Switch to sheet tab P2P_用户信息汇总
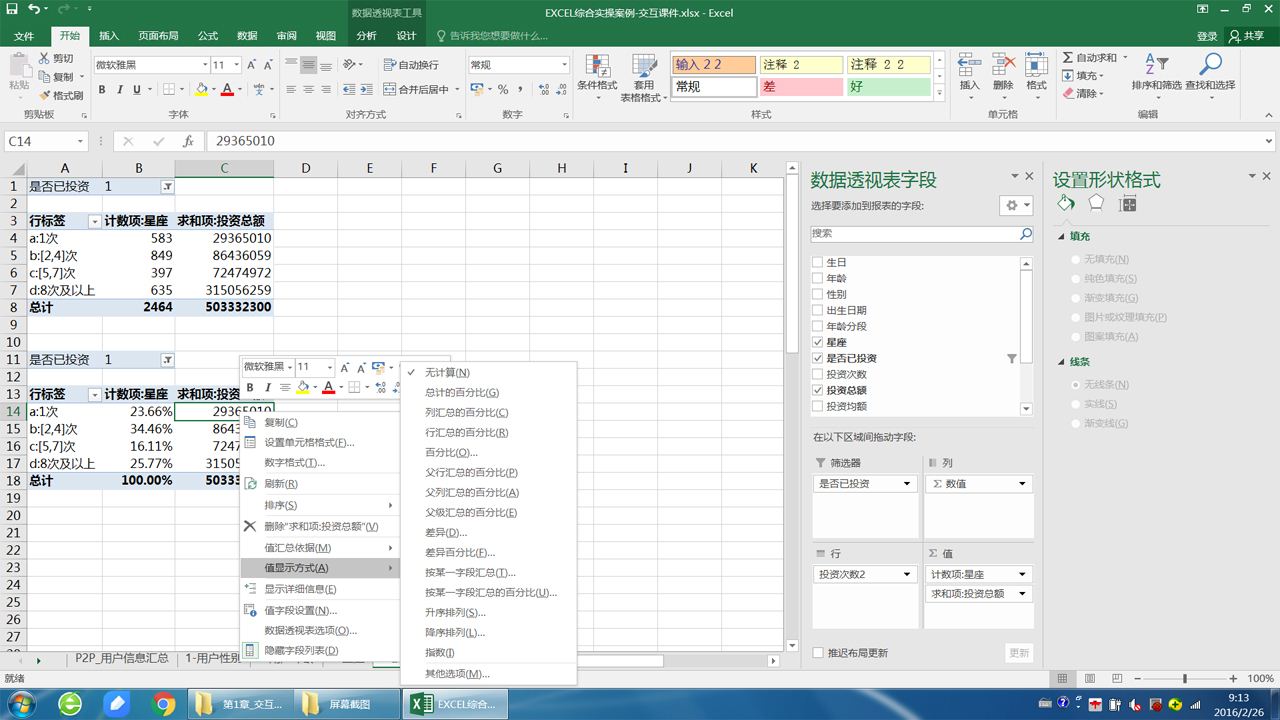Viewport: 1280px width, 720px height. point(122,659)
